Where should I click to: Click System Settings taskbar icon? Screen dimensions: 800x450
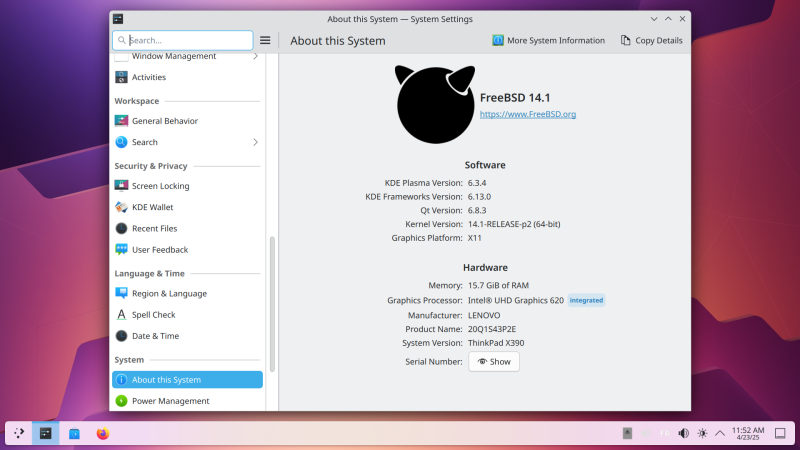(x=45, y=433)
